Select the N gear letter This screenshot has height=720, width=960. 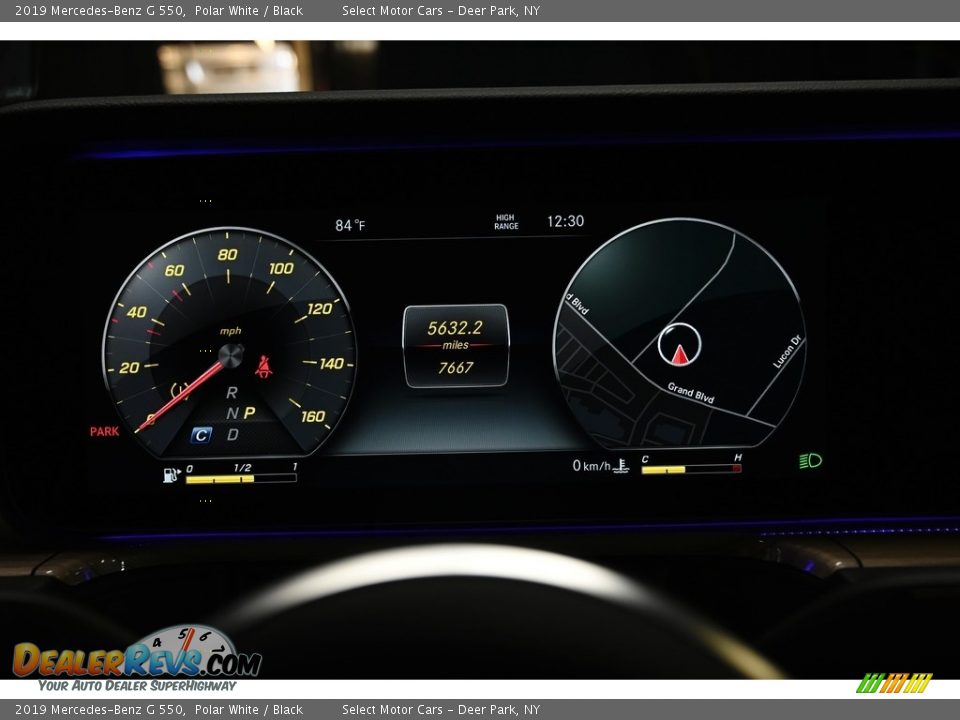pos(232,414)
